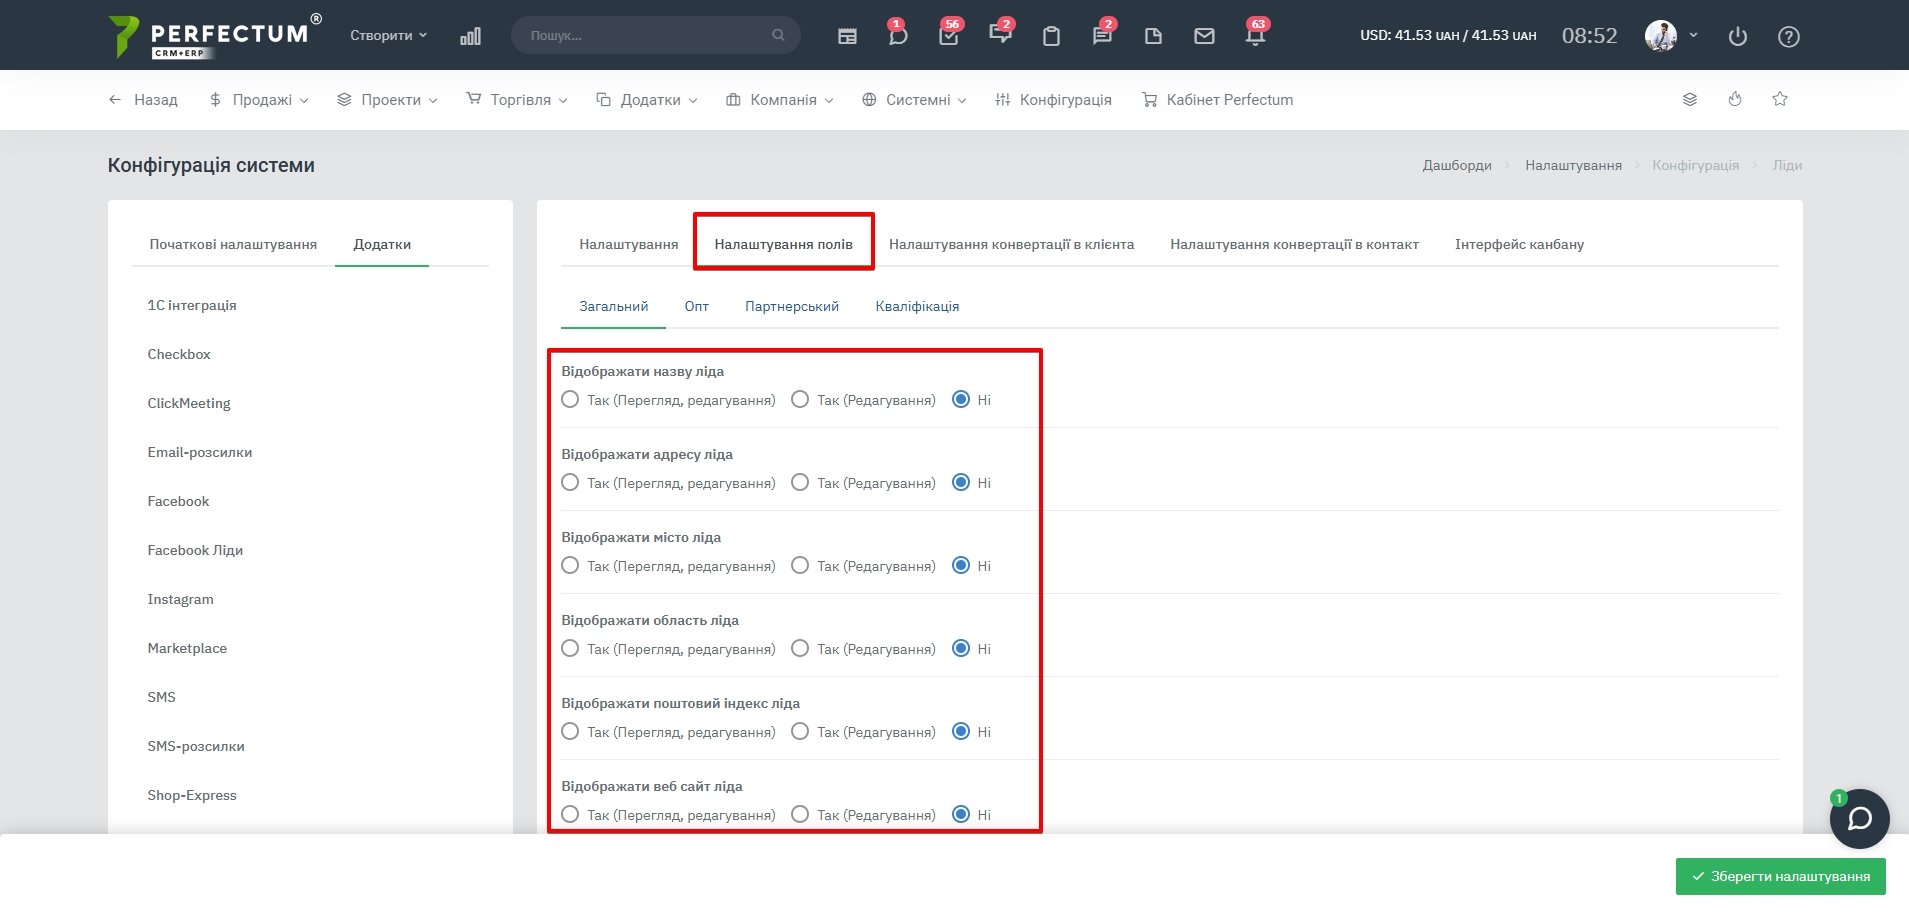This screenshot has height=916, width=1909.
Task: Open the document file icon
Action: [1153, 36]
